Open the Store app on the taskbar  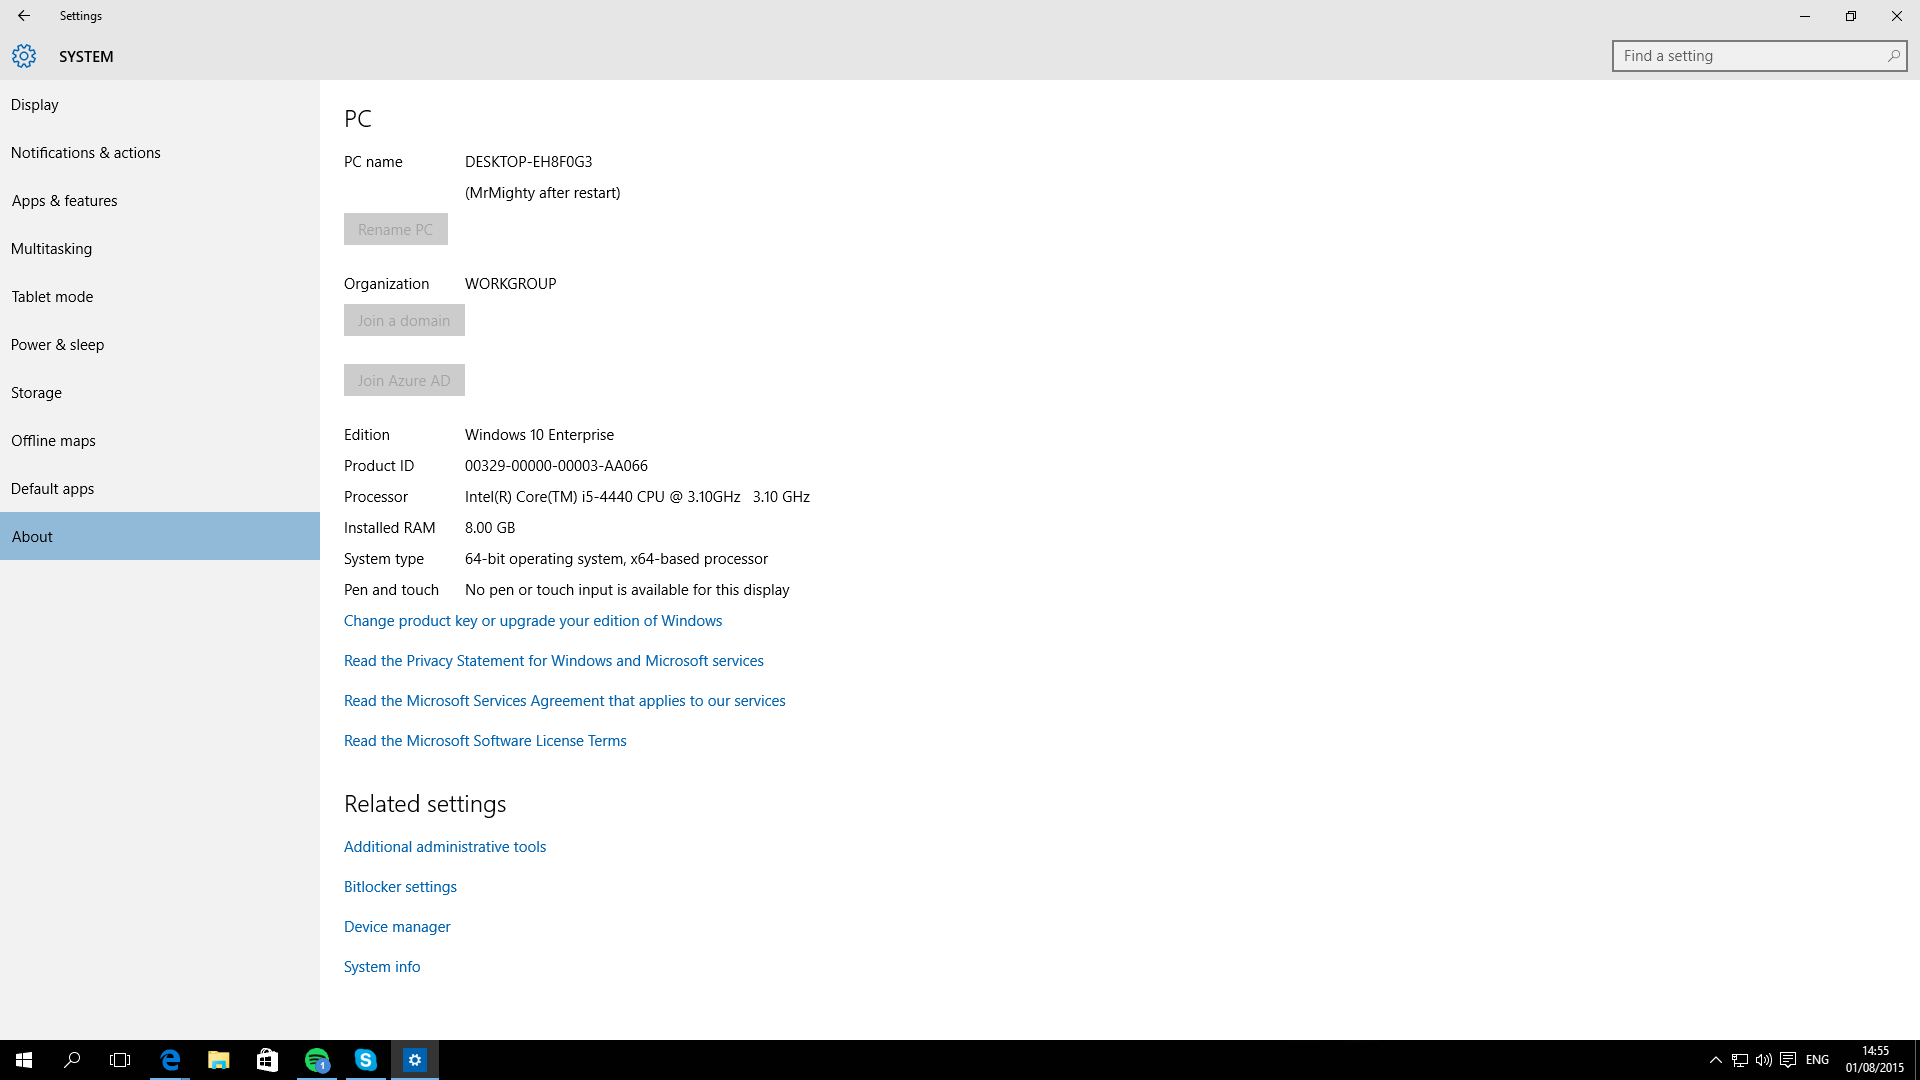pos(267,1060)
